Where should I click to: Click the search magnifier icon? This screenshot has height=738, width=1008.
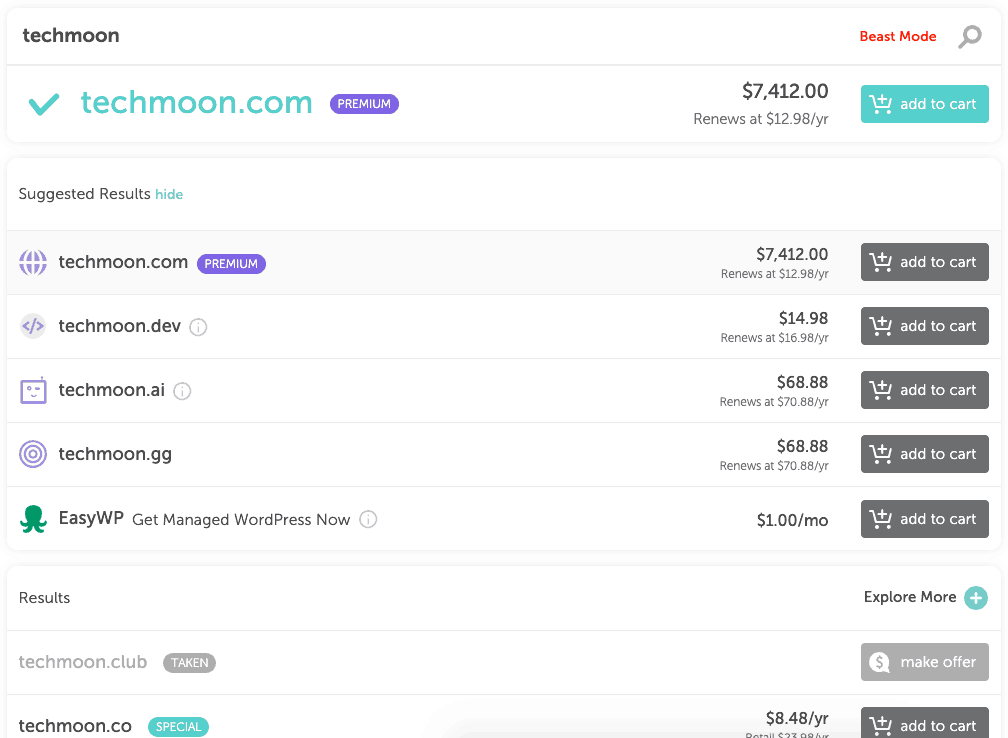(969, 37)
